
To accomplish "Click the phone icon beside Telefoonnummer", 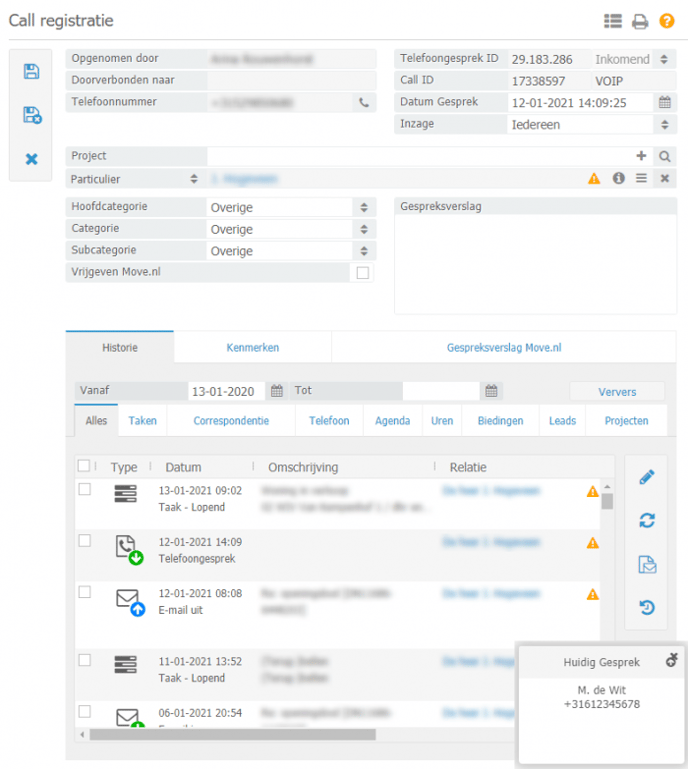I will click(x=364, y=103).
